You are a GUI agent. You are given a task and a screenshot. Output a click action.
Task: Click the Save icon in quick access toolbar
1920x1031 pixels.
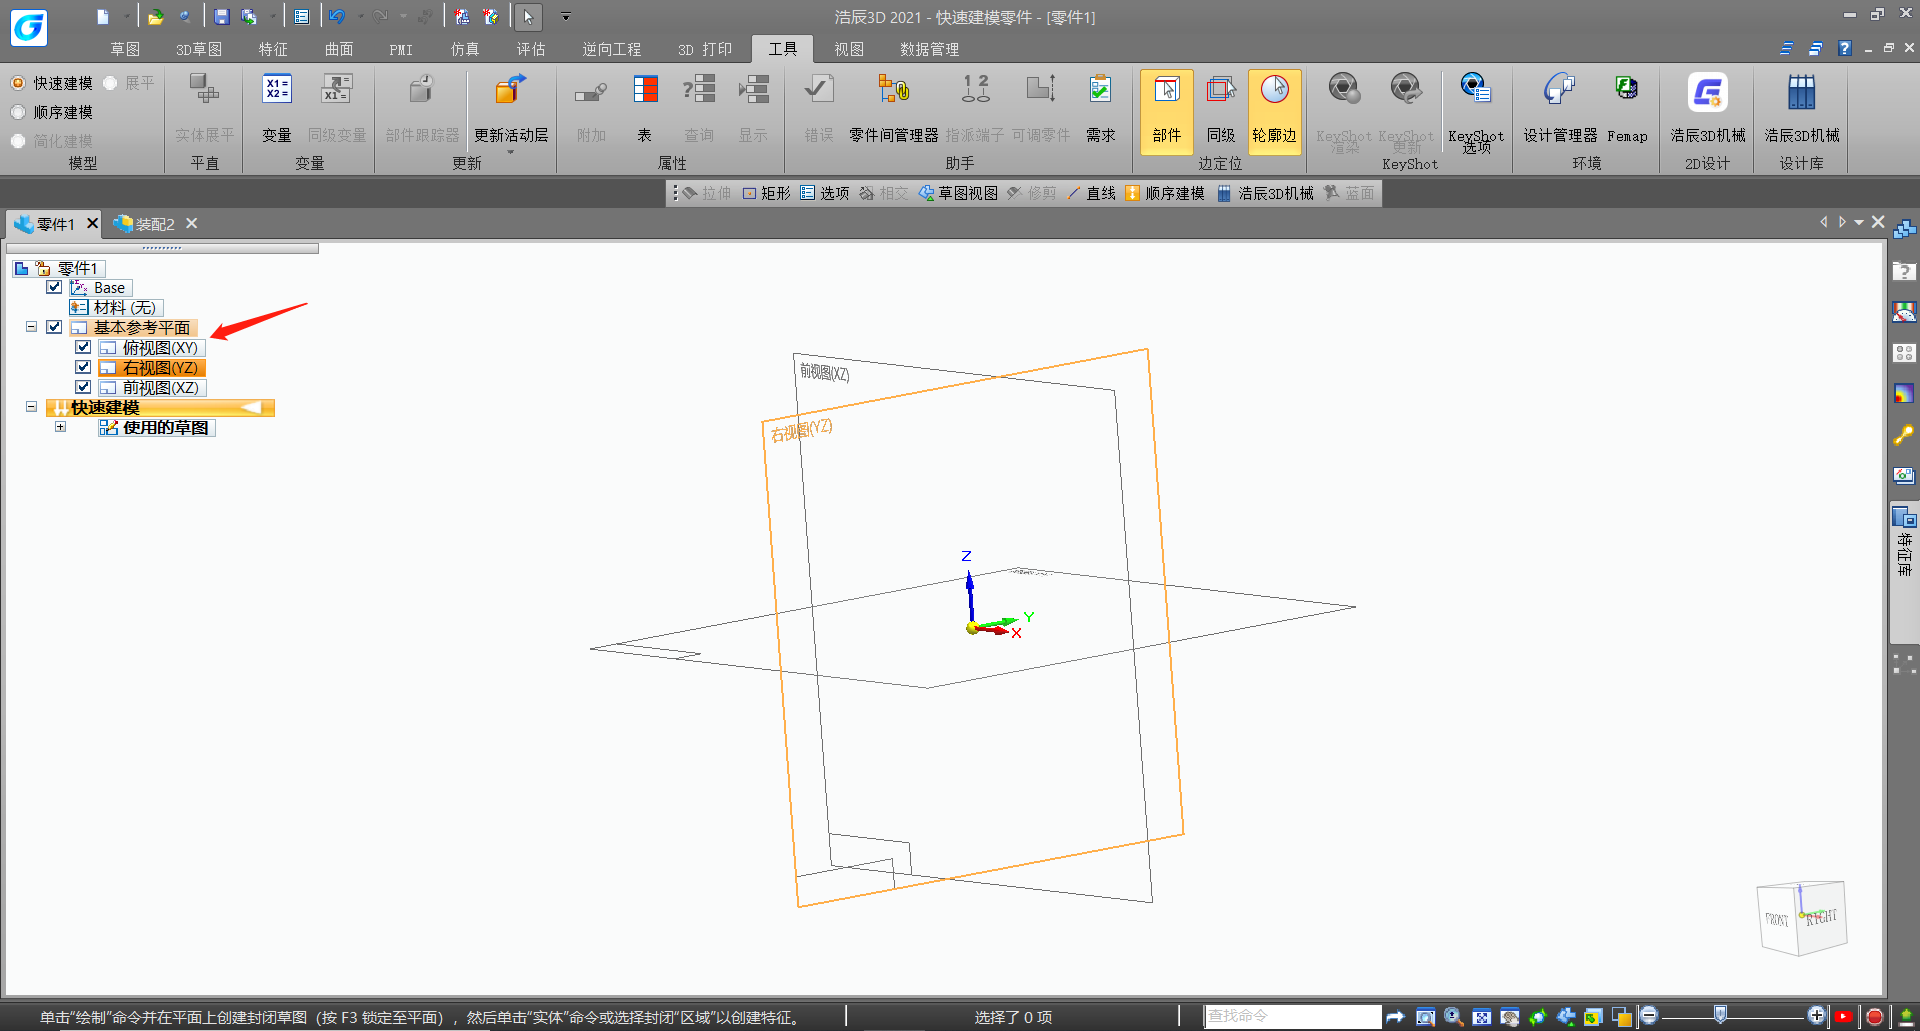point(222,17)
